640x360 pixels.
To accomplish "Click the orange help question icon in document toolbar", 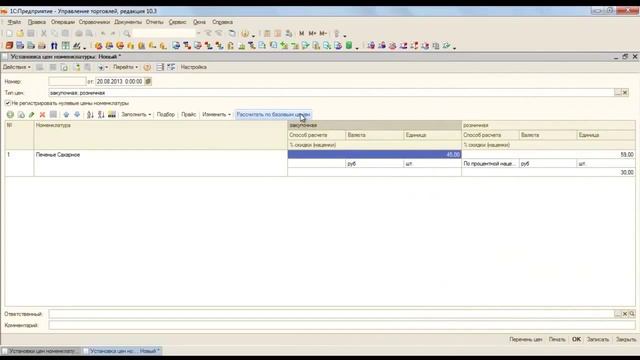I will (x=147, y=67).
